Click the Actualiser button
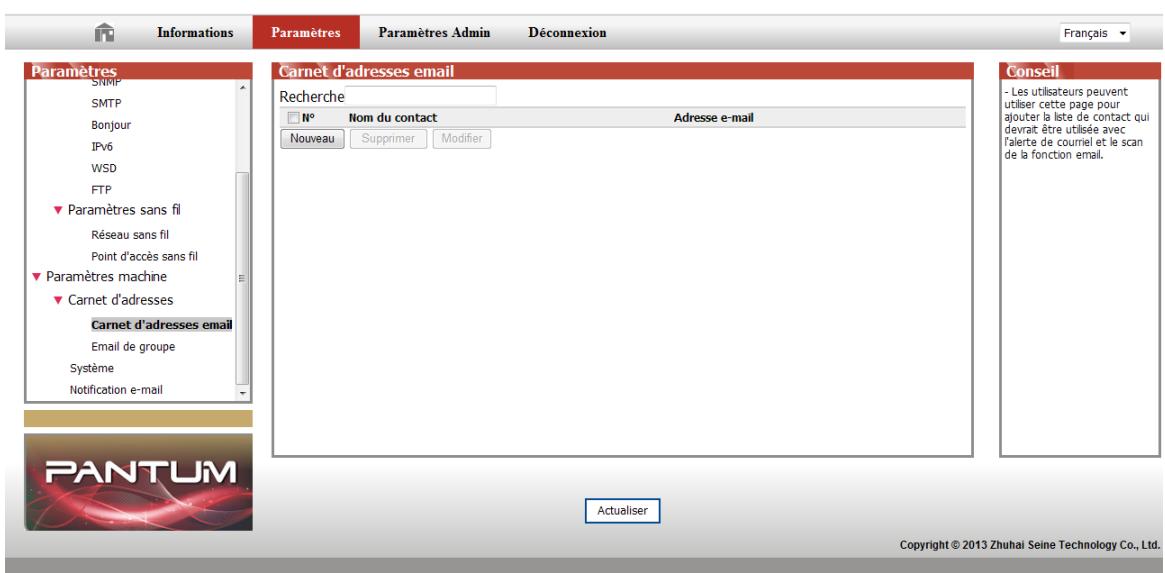The height and width of the screenshot is (573, 1165). [x=622, y=510]
